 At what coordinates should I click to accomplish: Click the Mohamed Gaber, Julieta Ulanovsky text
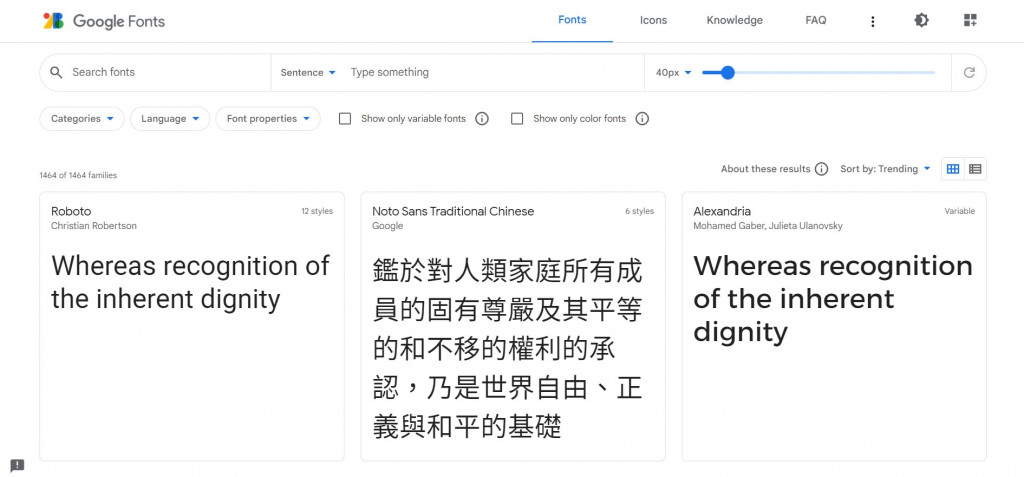(x=768, y=226)
